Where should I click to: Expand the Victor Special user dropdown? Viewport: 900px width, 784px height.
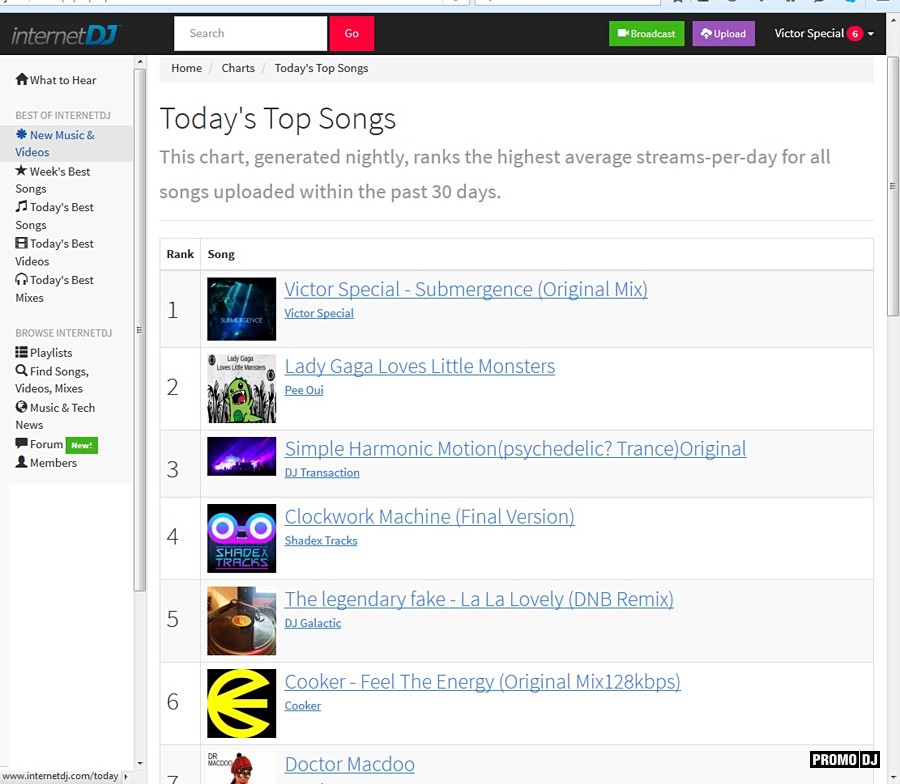(x=823, y=34)
